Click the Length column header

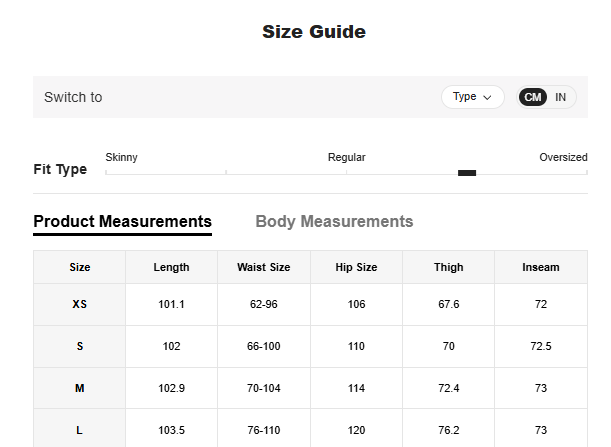point(171,267)
